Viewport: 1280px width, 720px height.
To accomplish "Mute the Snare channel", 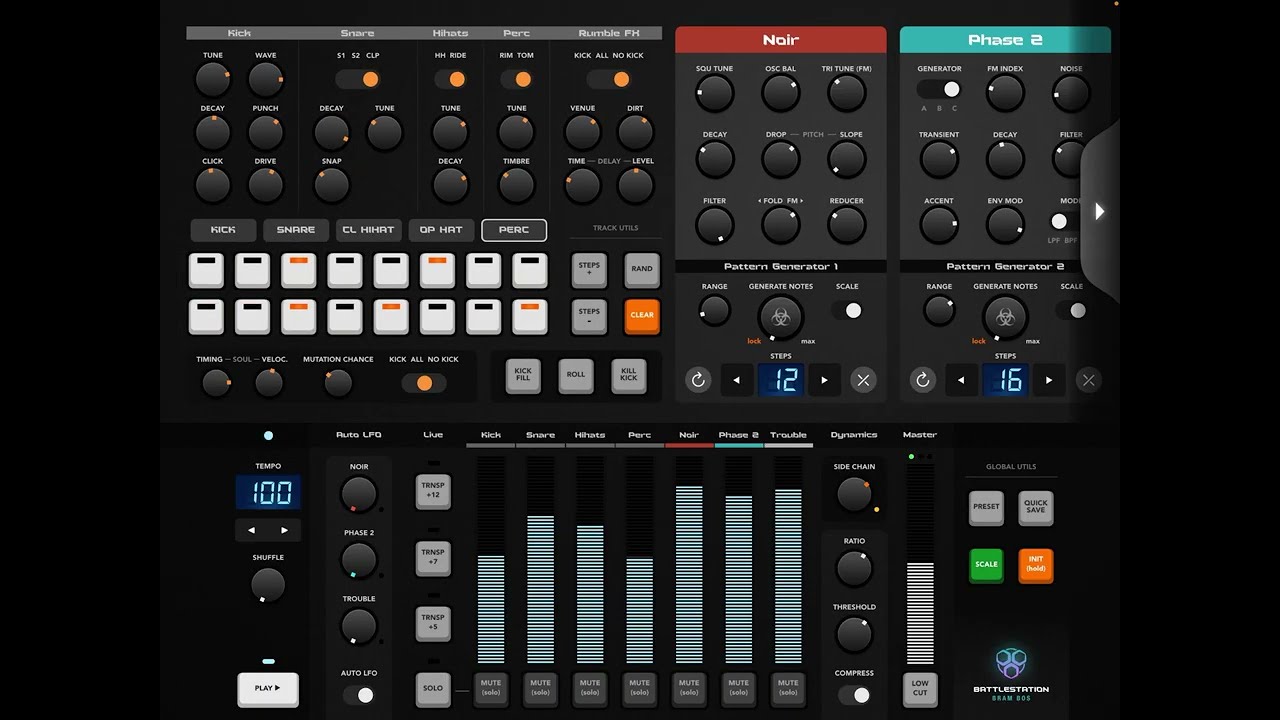I will [x=541, y=688].
